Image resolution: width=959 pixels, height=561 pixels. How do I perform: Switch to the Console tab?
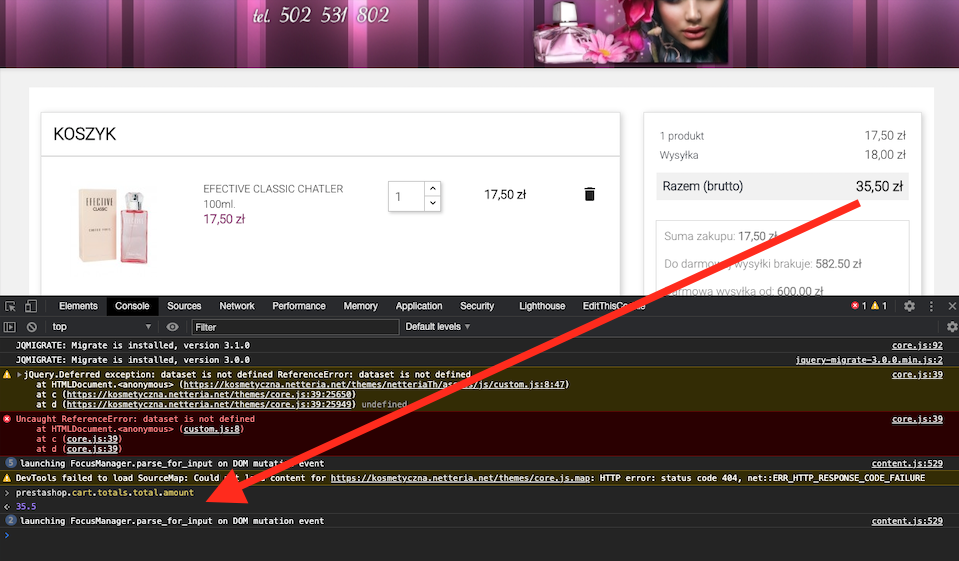pos(132,306)
